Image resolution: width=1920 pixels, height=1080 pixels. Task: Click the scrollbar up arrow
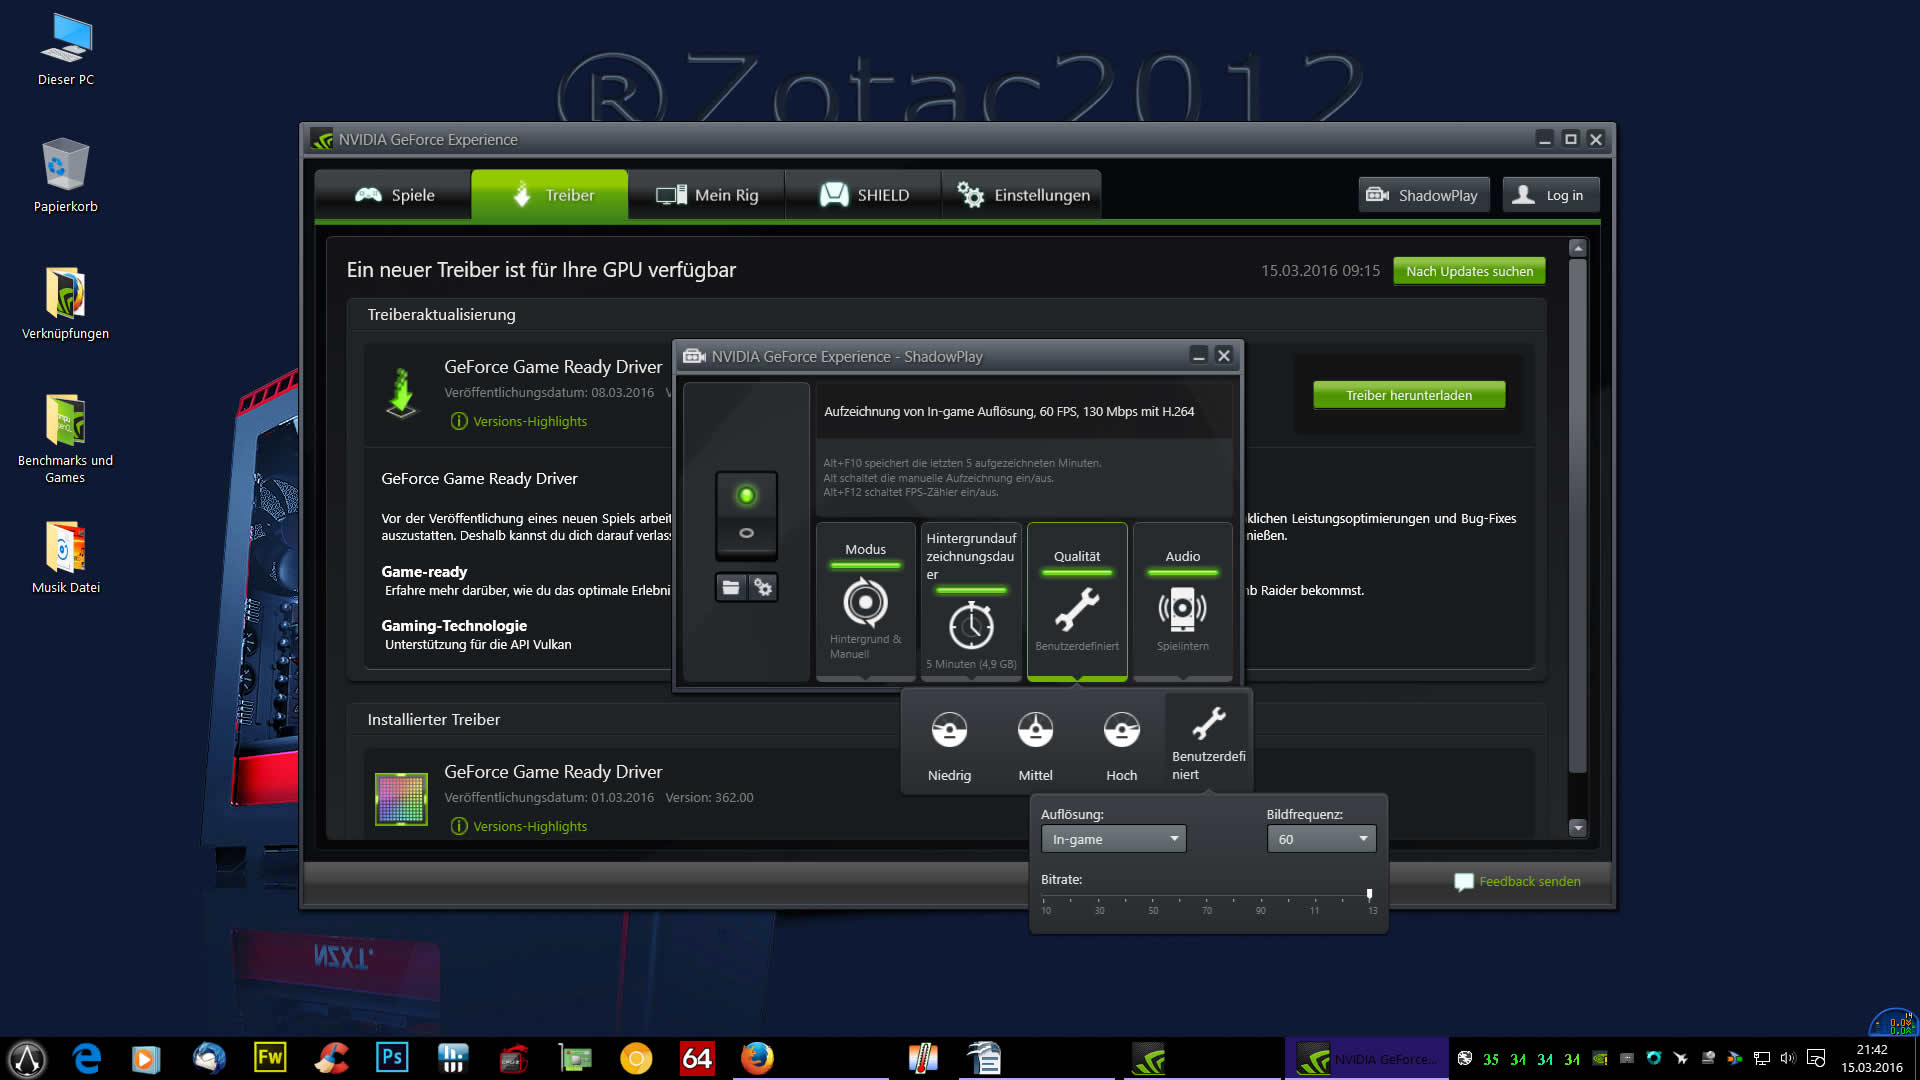tap(1578, 247)
